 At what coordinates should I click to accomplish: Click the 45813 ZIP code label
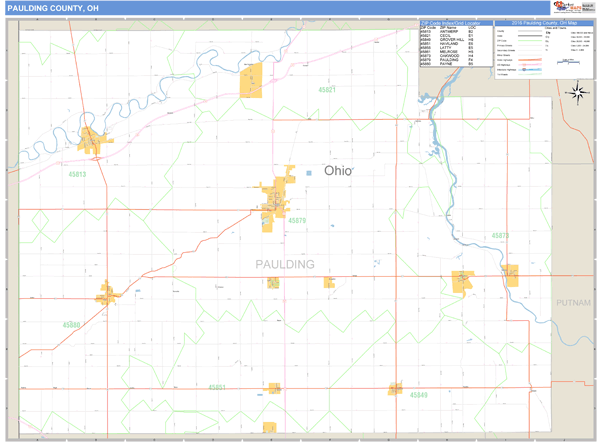77,175
